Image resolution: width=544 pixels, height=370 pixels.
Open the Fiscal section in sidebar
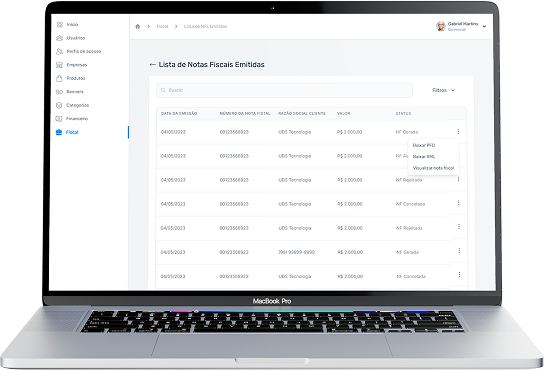67,132
